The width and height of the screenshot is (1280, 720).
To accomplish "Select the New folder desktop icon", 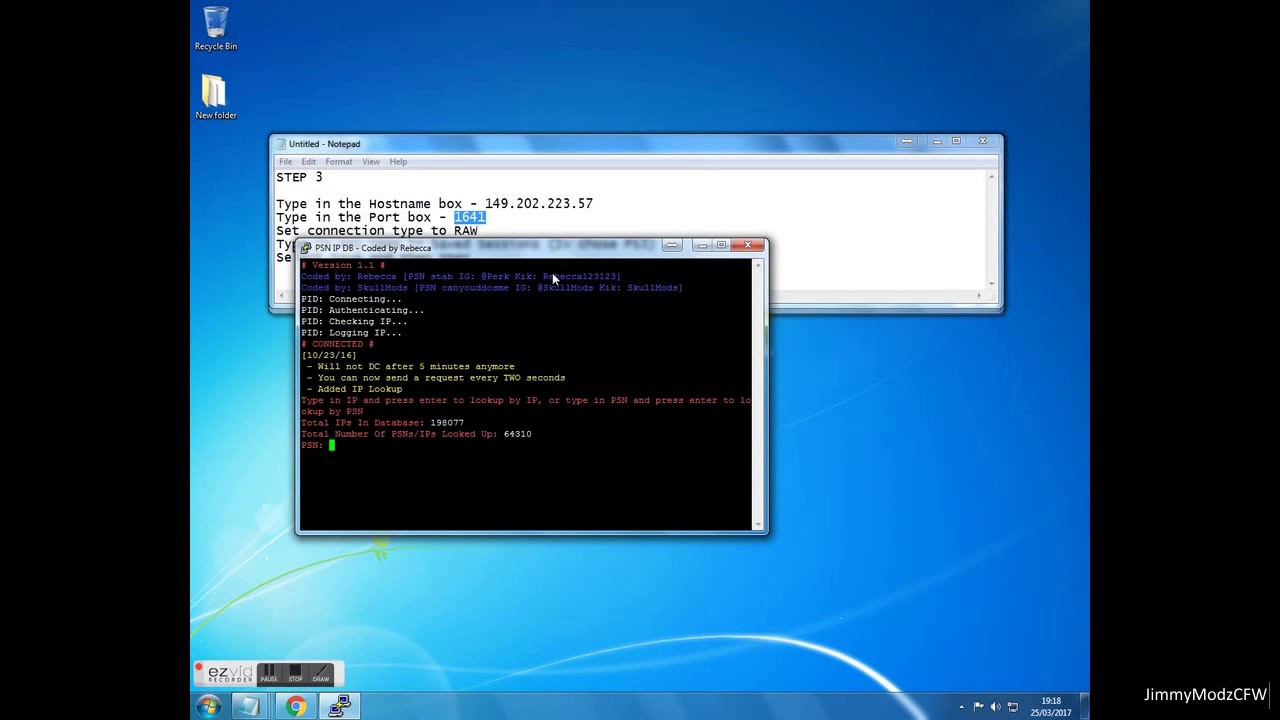I will pyautogui.click(x=215, y=97).
